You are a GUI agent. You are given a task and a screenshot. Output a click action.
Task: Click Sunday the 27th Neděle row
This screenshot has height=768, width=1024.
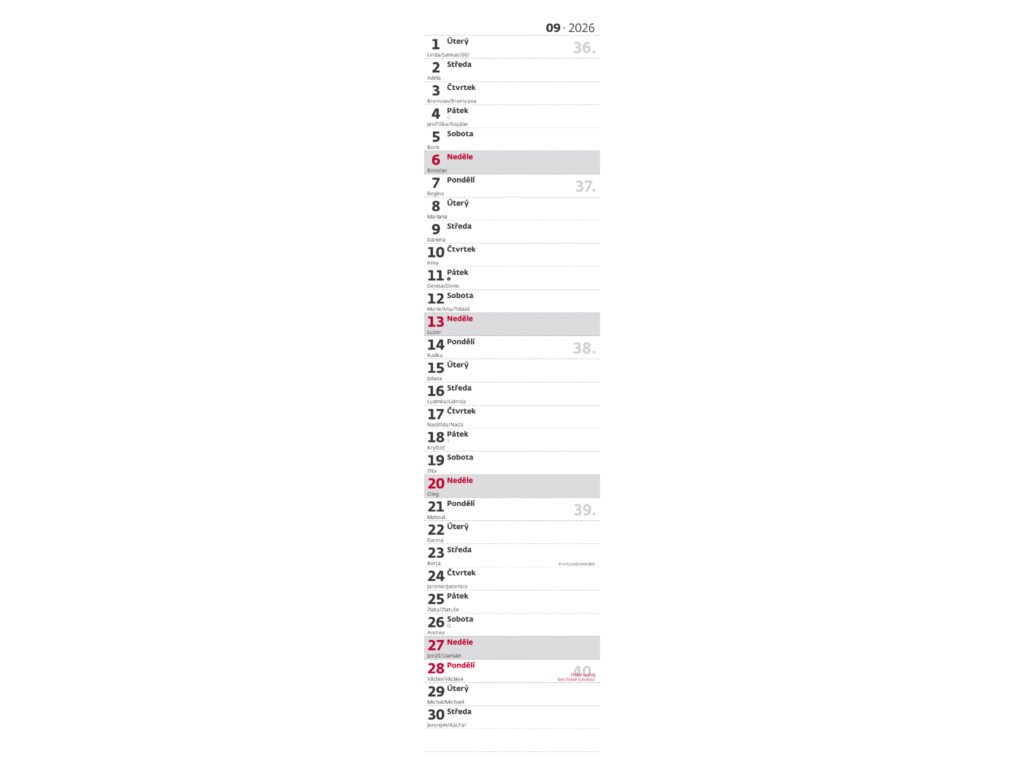point(511,647)
